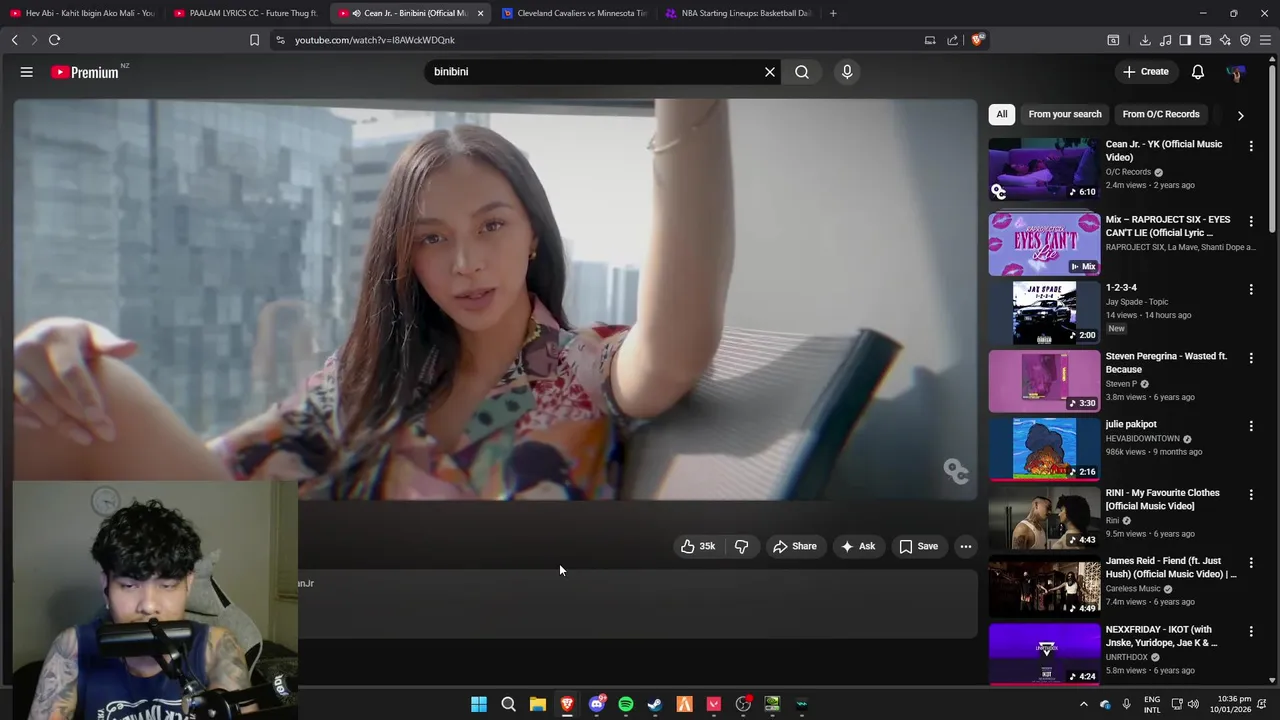Open browser downloads icon
Viewport: 1280px width, 720px height.
(1145, 40)
